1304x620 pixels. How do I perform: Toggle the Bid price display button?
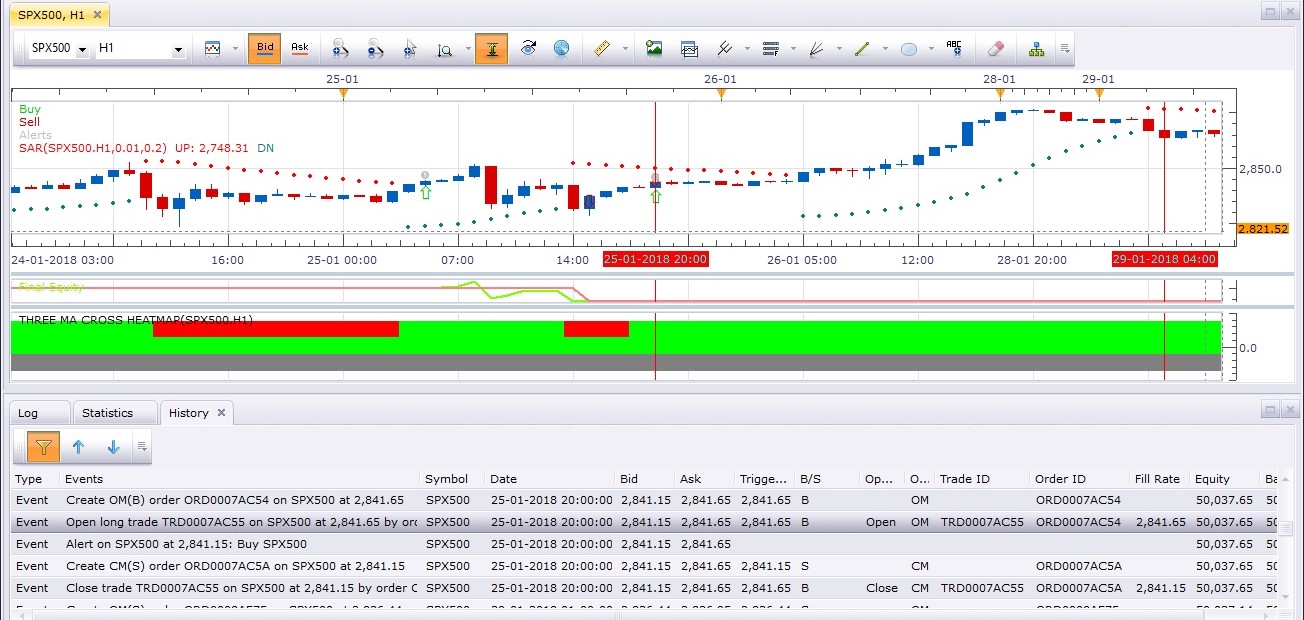(x=264, y=48)
